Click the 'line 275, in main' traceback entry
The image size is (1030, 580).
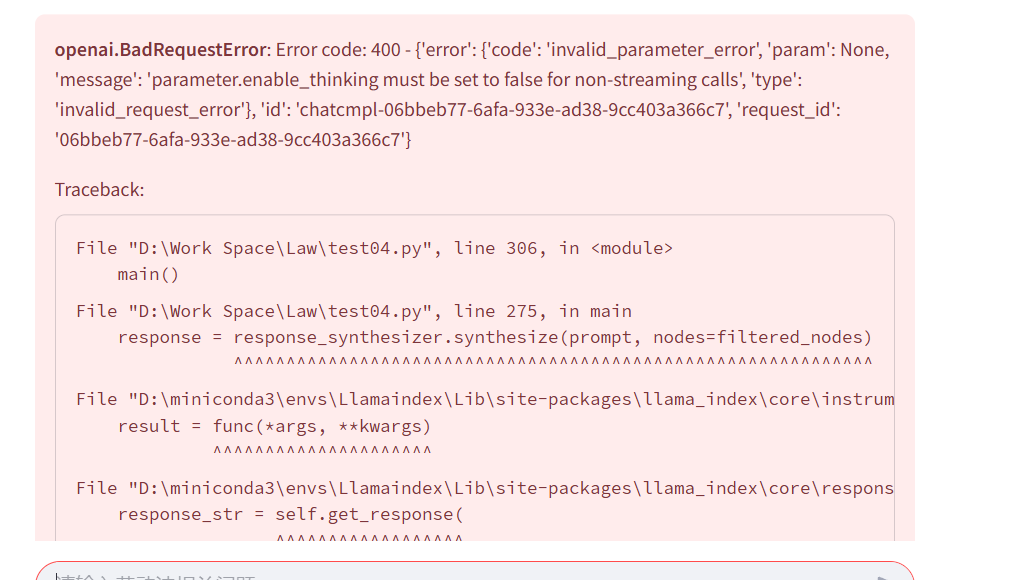(x=543, y=311)
